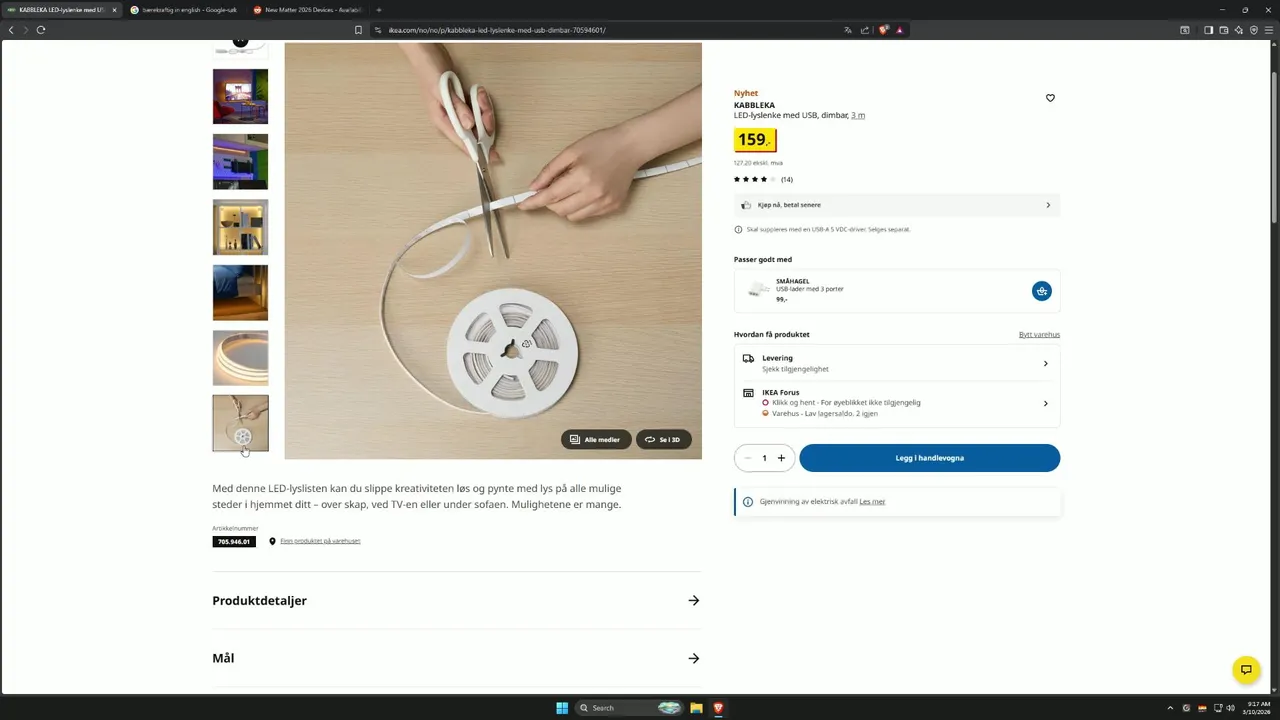Click the browser back arrow

11,30
